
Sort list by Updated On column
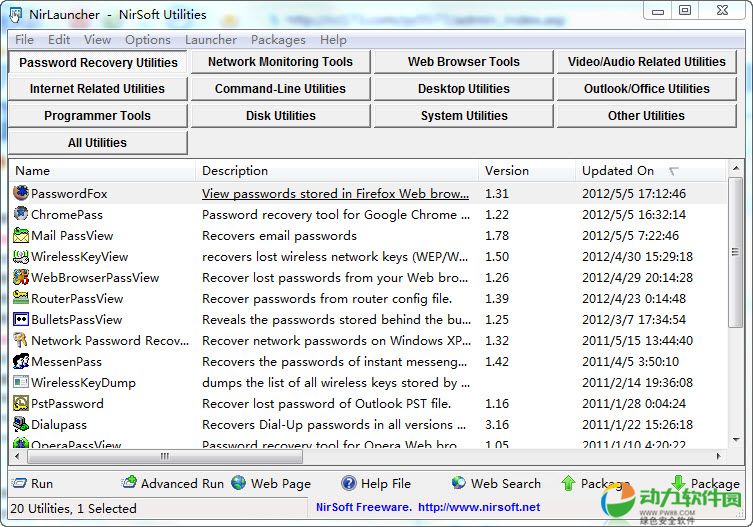[618, 171]
